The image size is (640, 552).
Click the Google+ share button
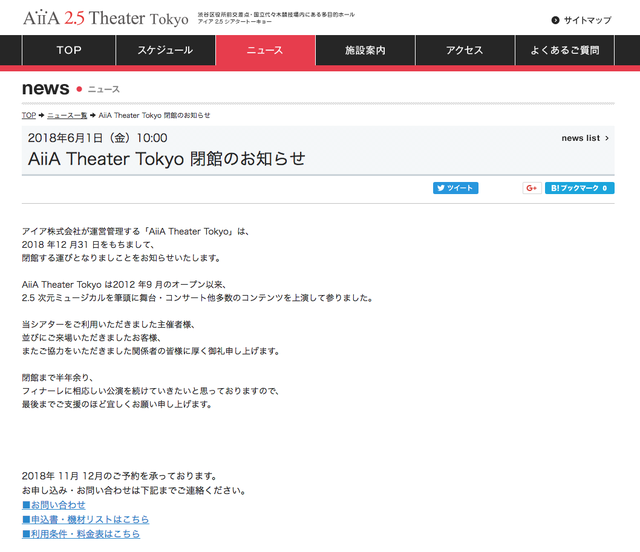point(532,188)
